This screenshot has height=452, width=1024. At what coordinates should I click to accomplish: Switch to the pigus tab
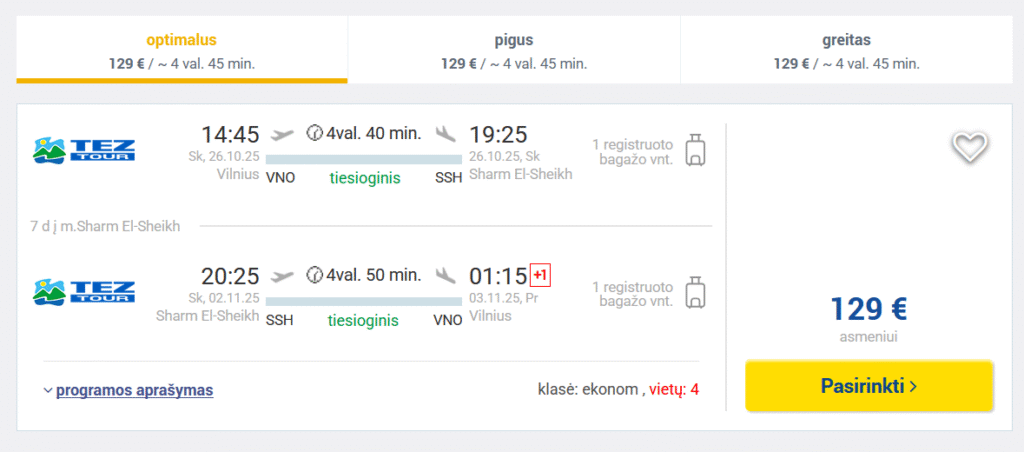[x=513, y=51]
